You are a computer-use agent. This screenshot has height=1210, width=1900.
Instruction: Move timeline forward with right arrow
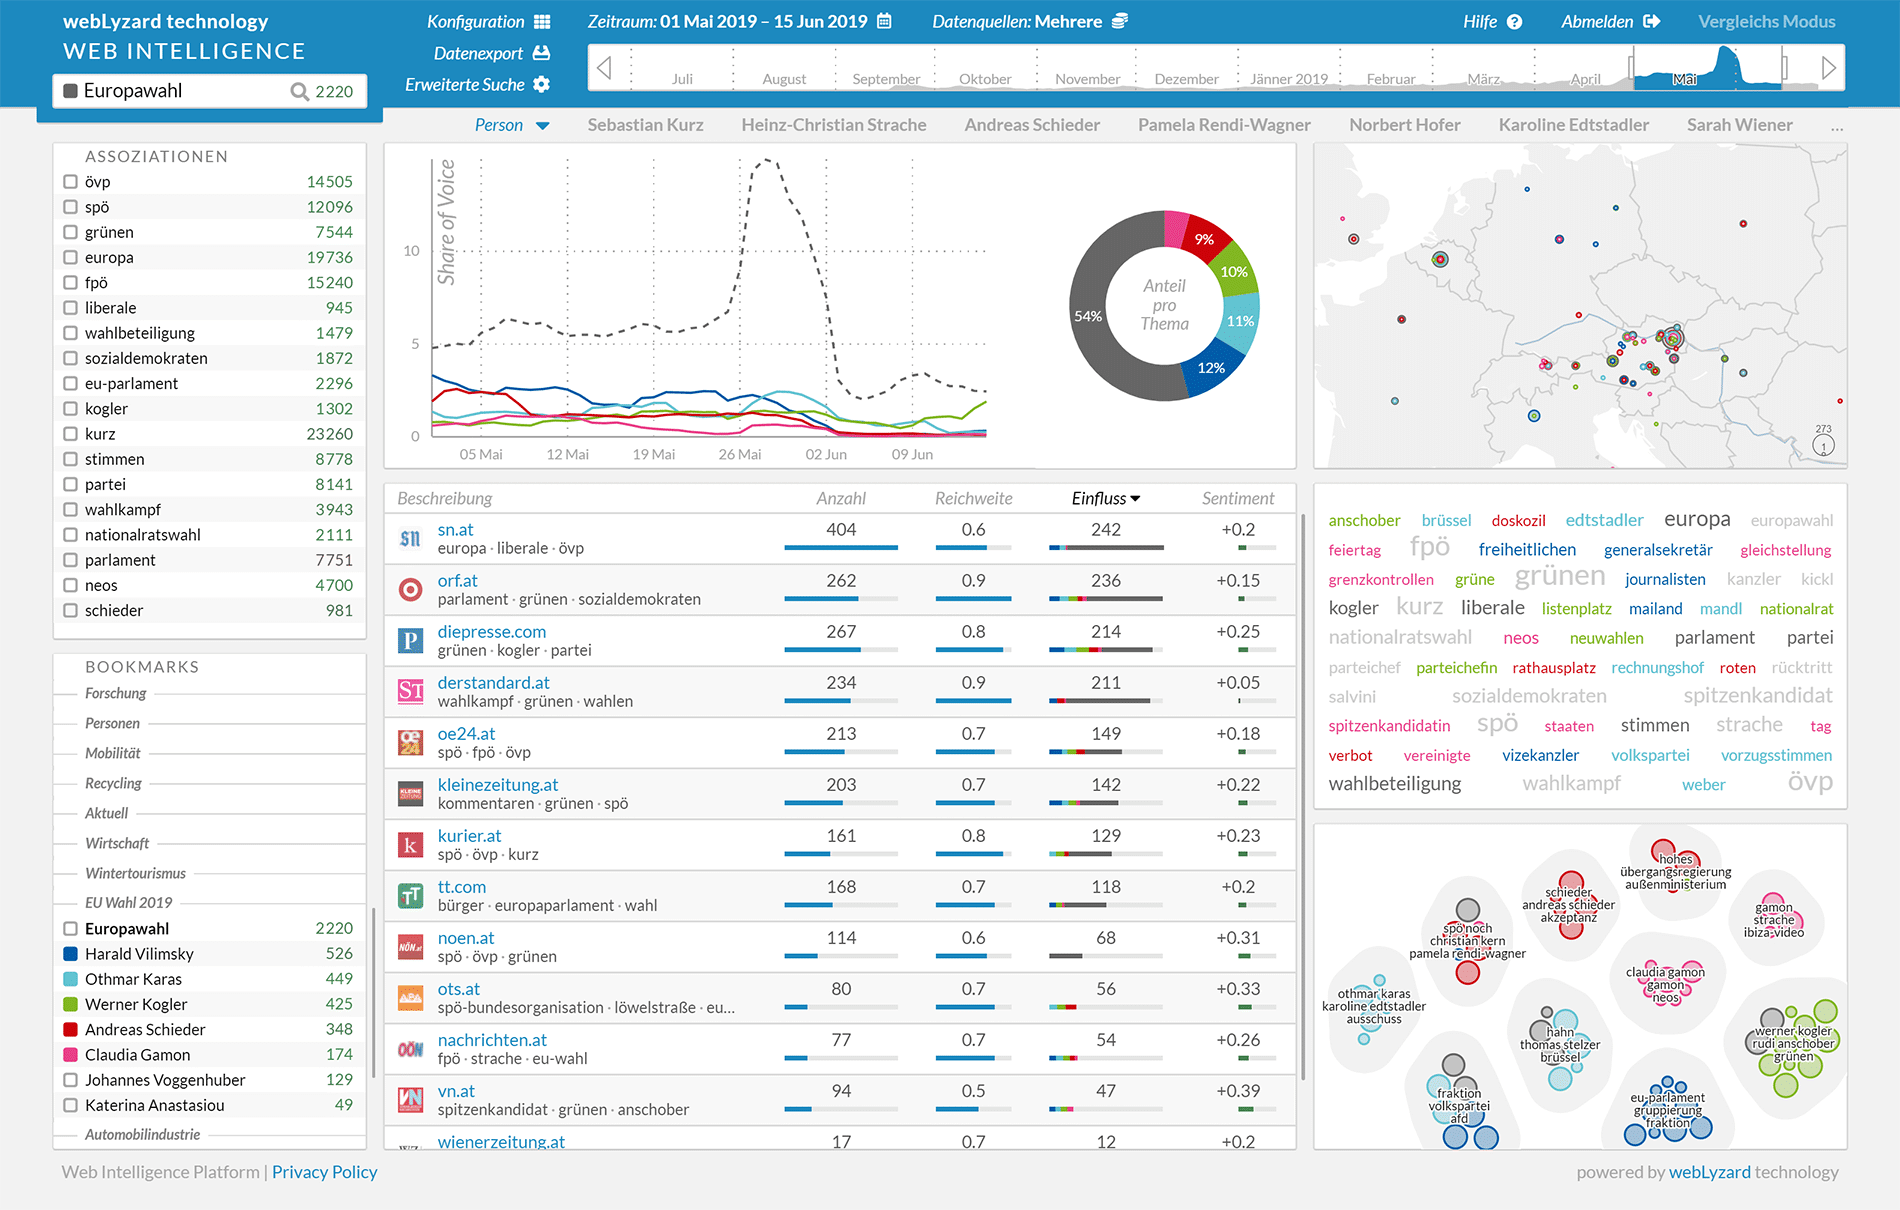(1829, 68)
